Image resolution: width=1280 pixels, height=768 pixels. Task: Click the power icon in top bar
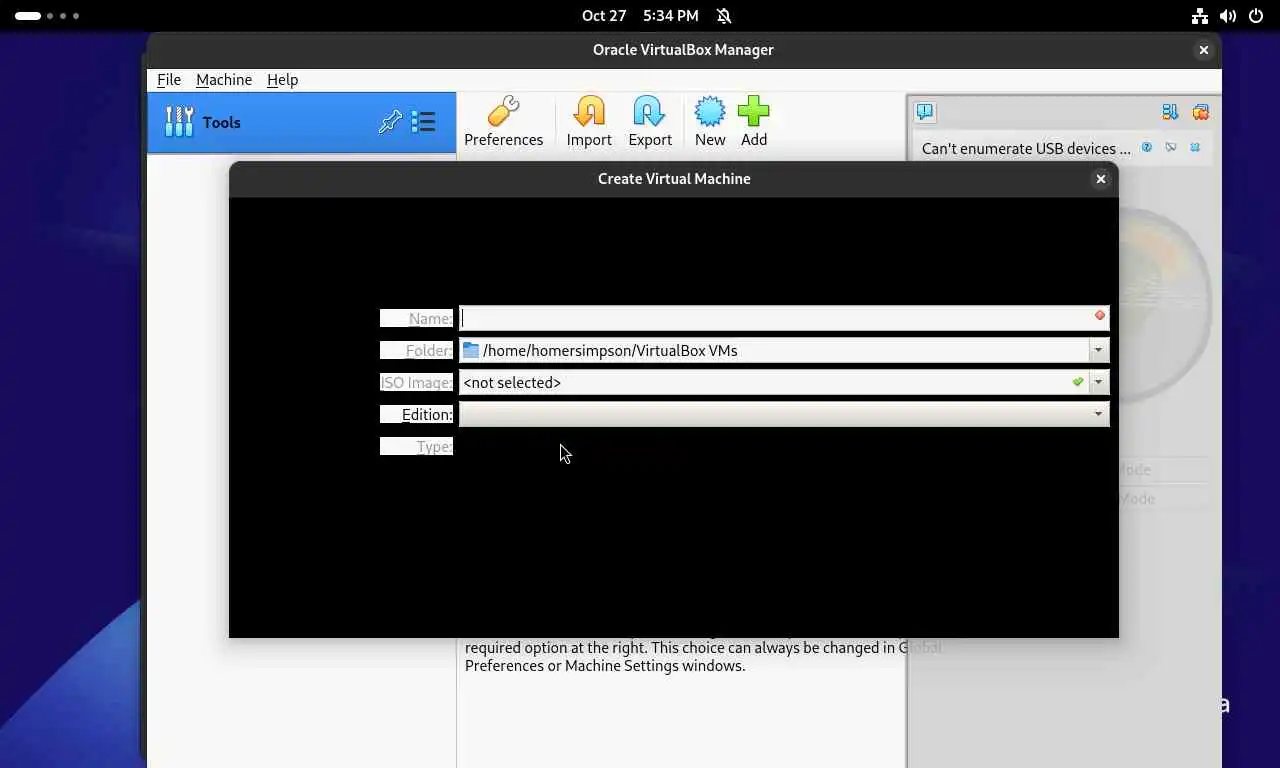(1256, 16)
